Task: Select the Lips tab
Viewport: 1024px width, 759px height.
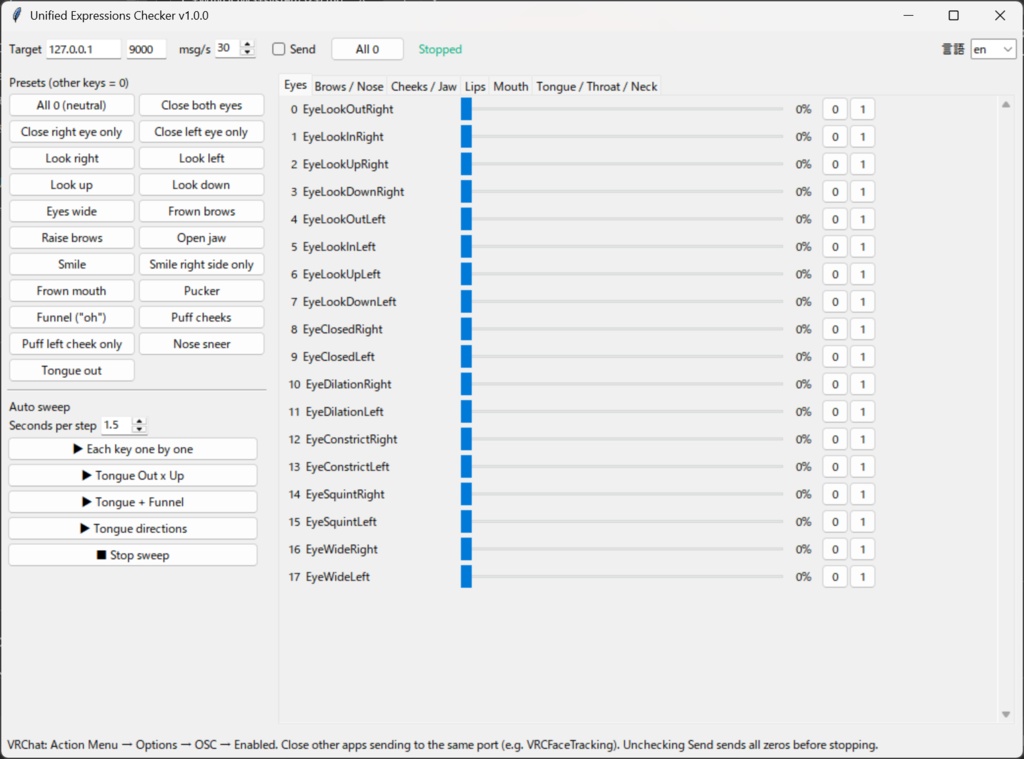Action: click(475, 86)
